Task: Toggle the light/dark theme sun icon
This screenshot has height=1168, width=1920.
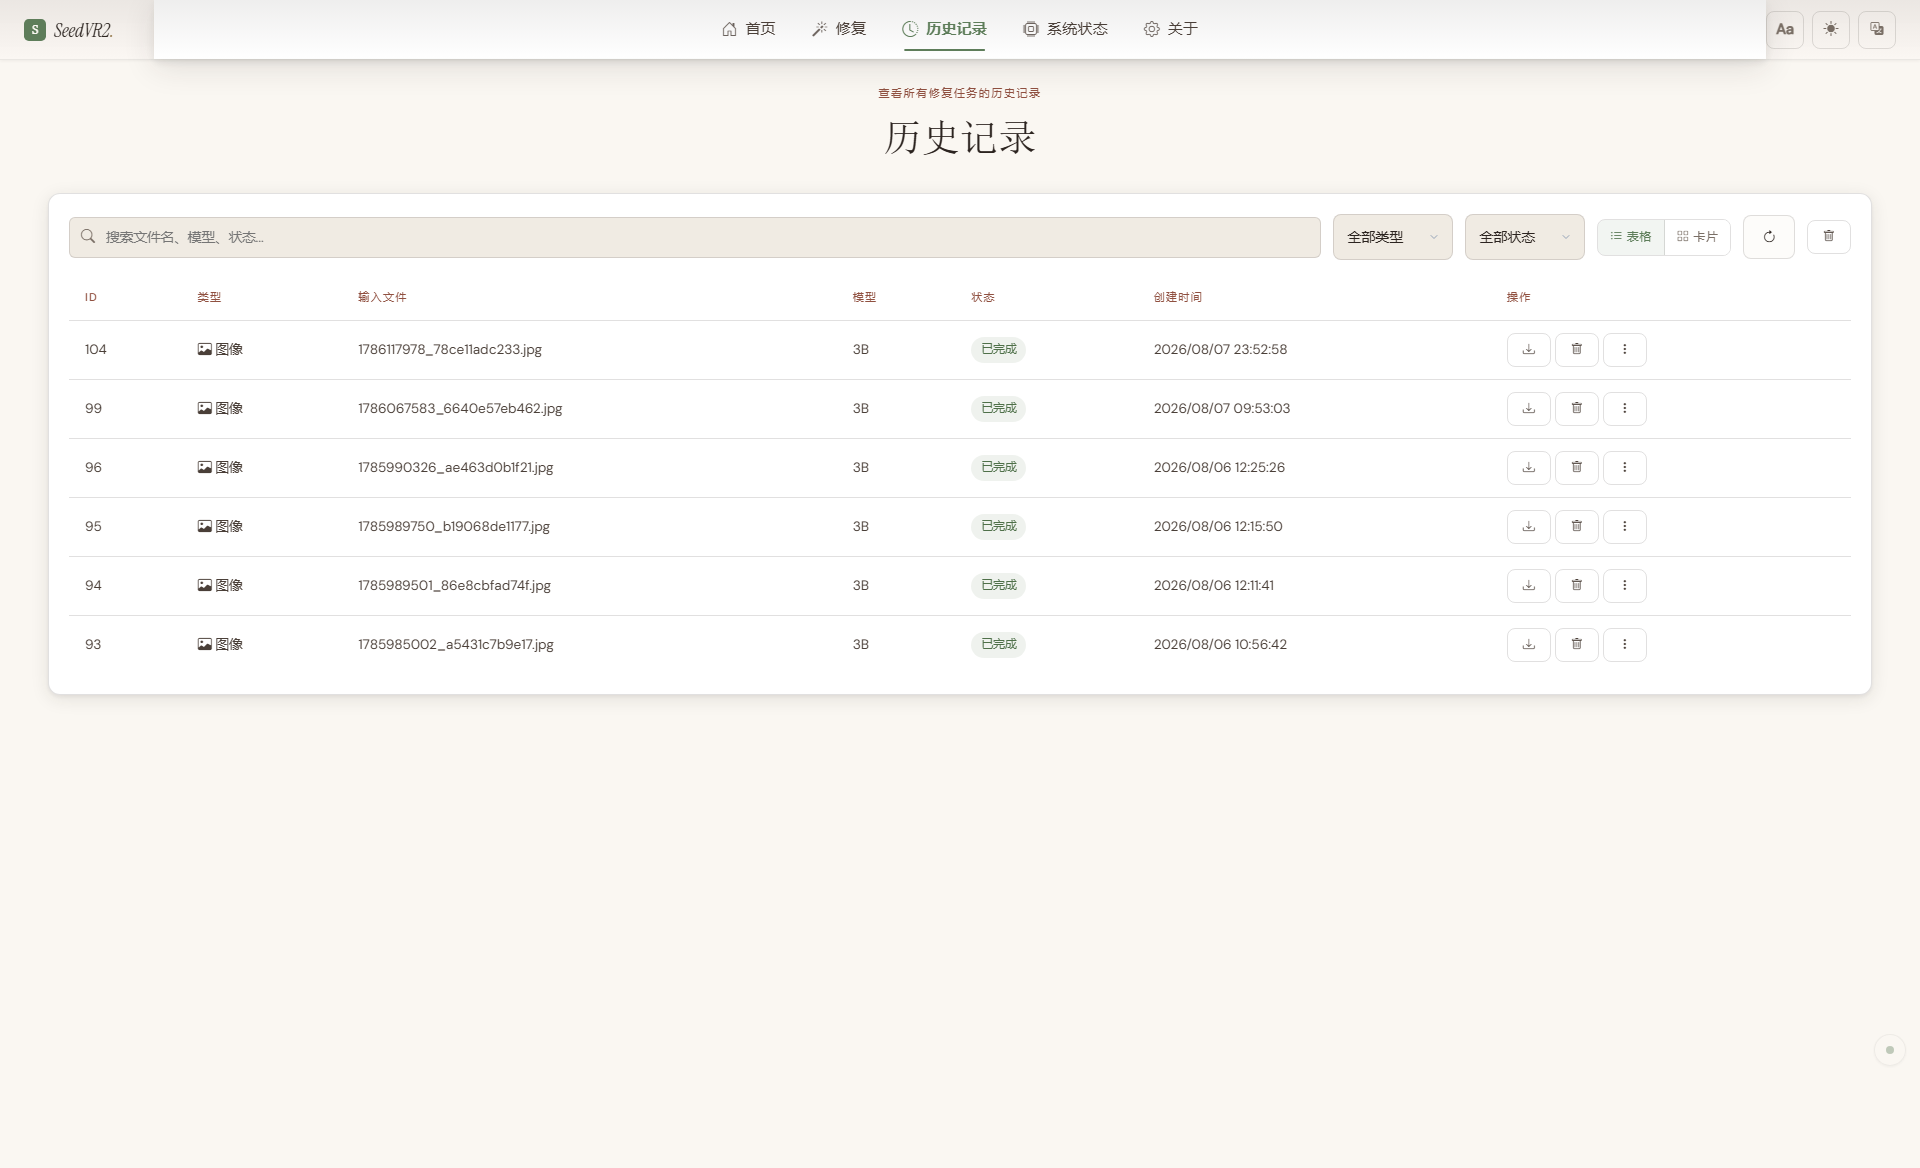Action: (1830, 29)
